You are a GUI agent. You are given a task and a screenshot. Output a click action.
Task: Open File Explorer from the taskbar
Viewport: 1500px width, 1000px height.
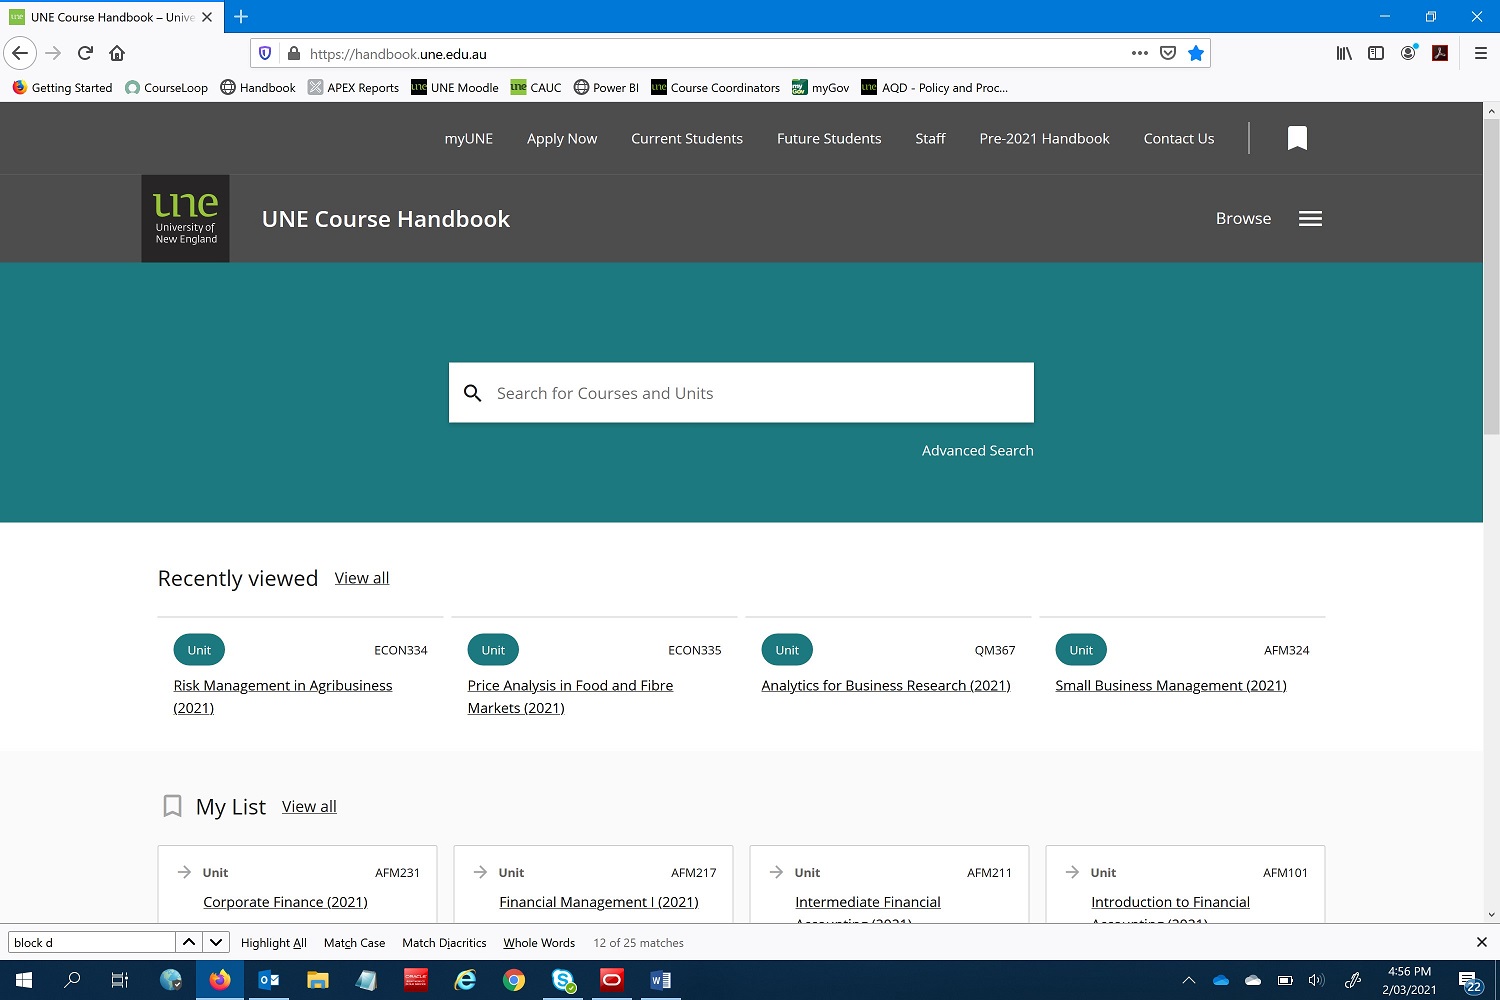(x=318, y=980)
